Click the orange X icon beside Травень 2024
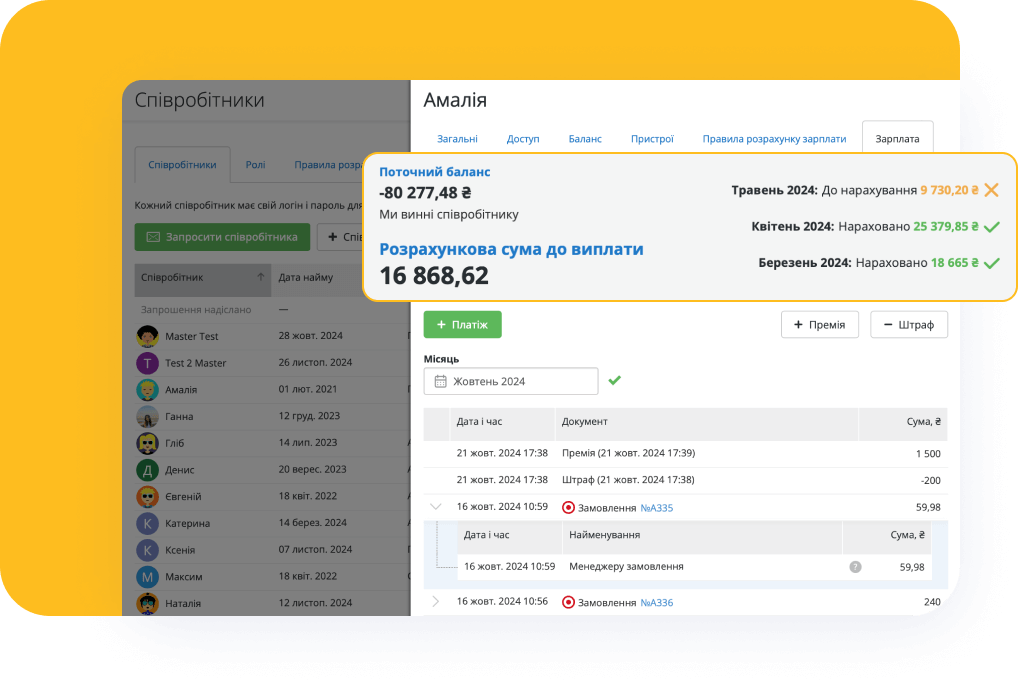This screenshot has height=688, width=1020. click(991, 190)
